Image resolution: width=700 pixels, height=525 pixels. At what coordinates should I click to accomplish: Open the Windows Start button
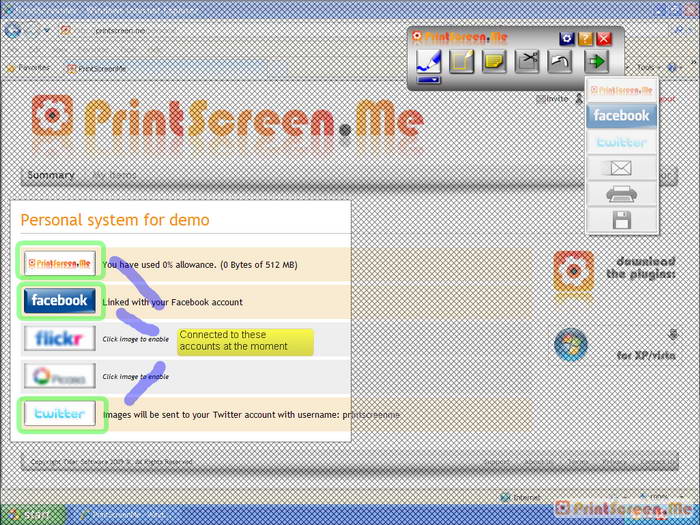(x=33, y=515)
